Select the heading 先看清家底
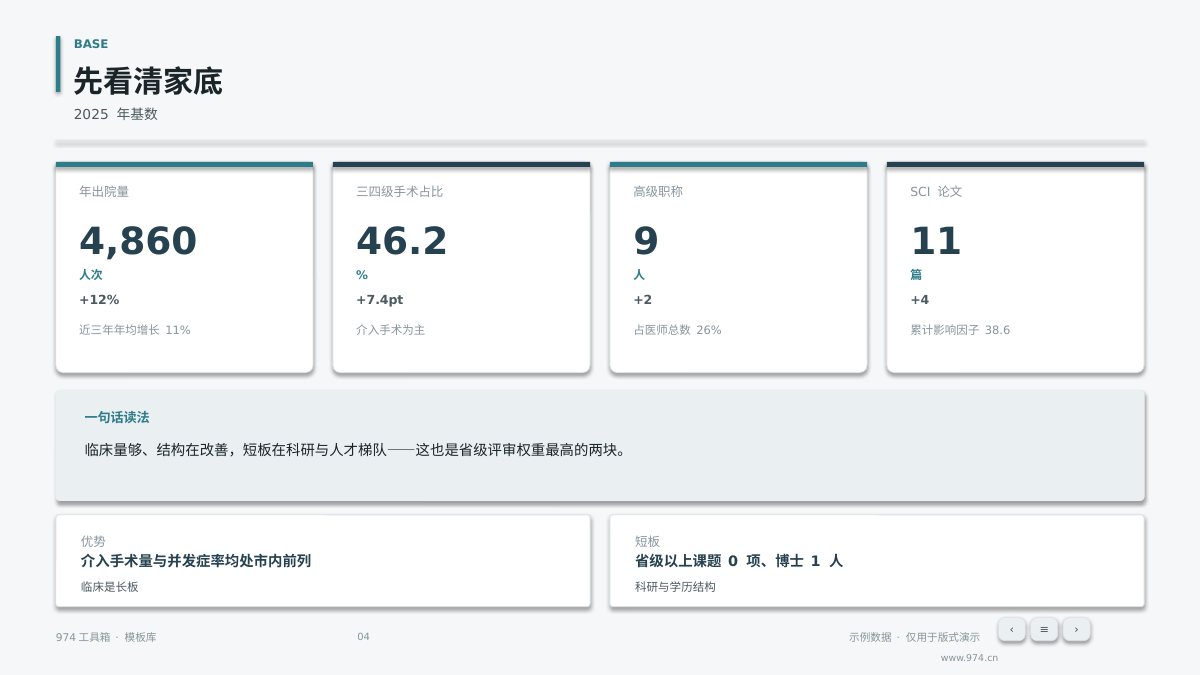Image resolution: width=1200 pixels, height=675 pixels. point(148,81)
